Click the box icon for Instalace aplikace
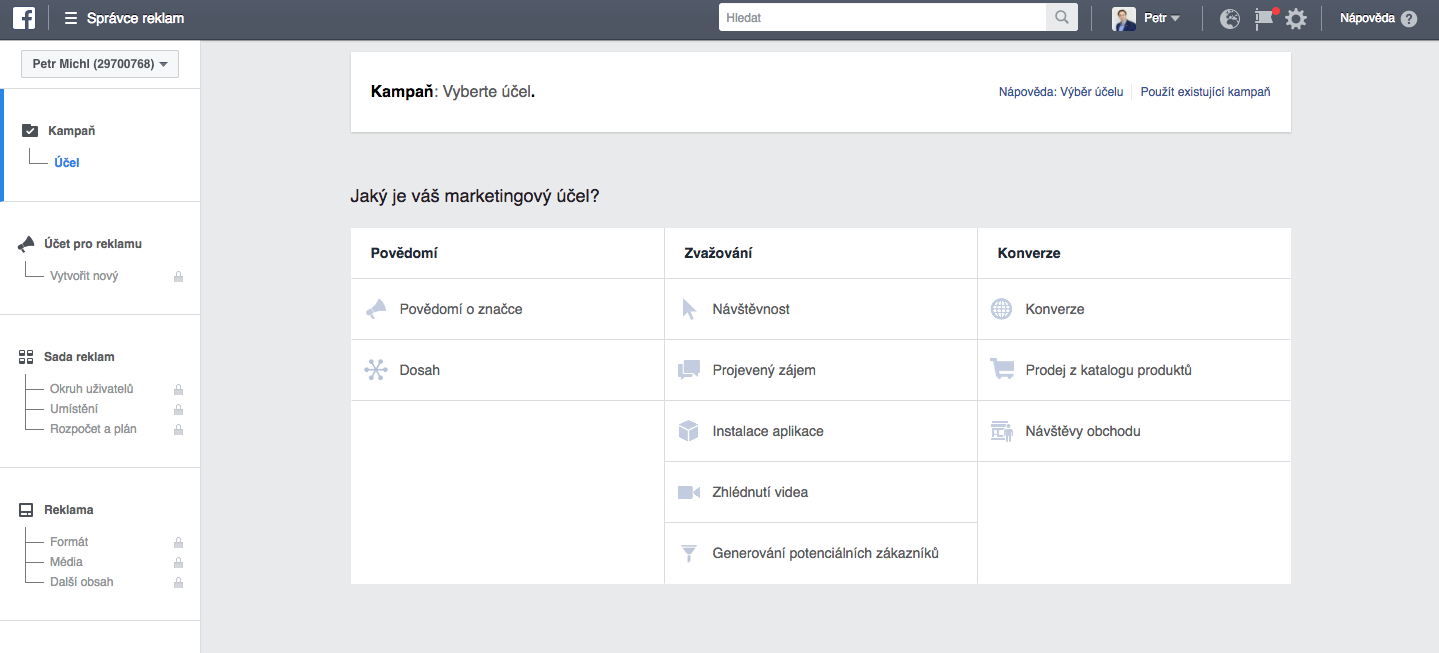This screenshot has height=653, width=1439. pyautogui.click(x=688, y=431)
